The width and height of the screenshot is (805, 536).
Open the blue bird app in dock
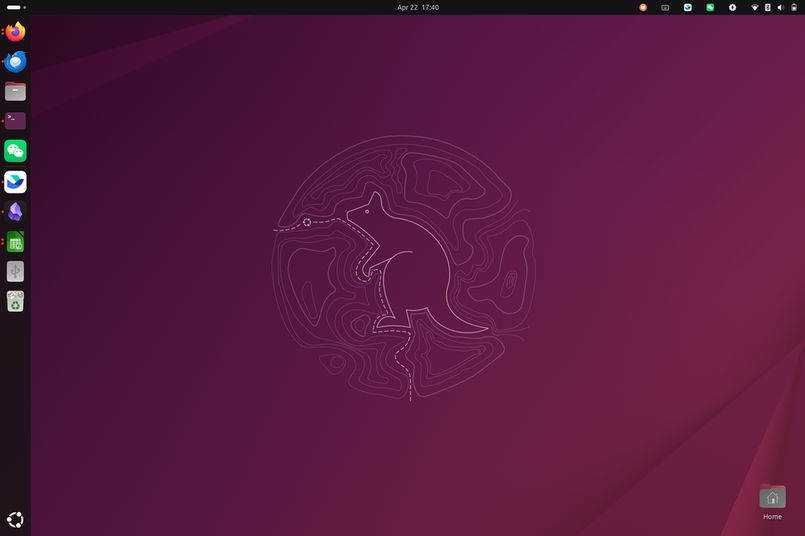15,182
